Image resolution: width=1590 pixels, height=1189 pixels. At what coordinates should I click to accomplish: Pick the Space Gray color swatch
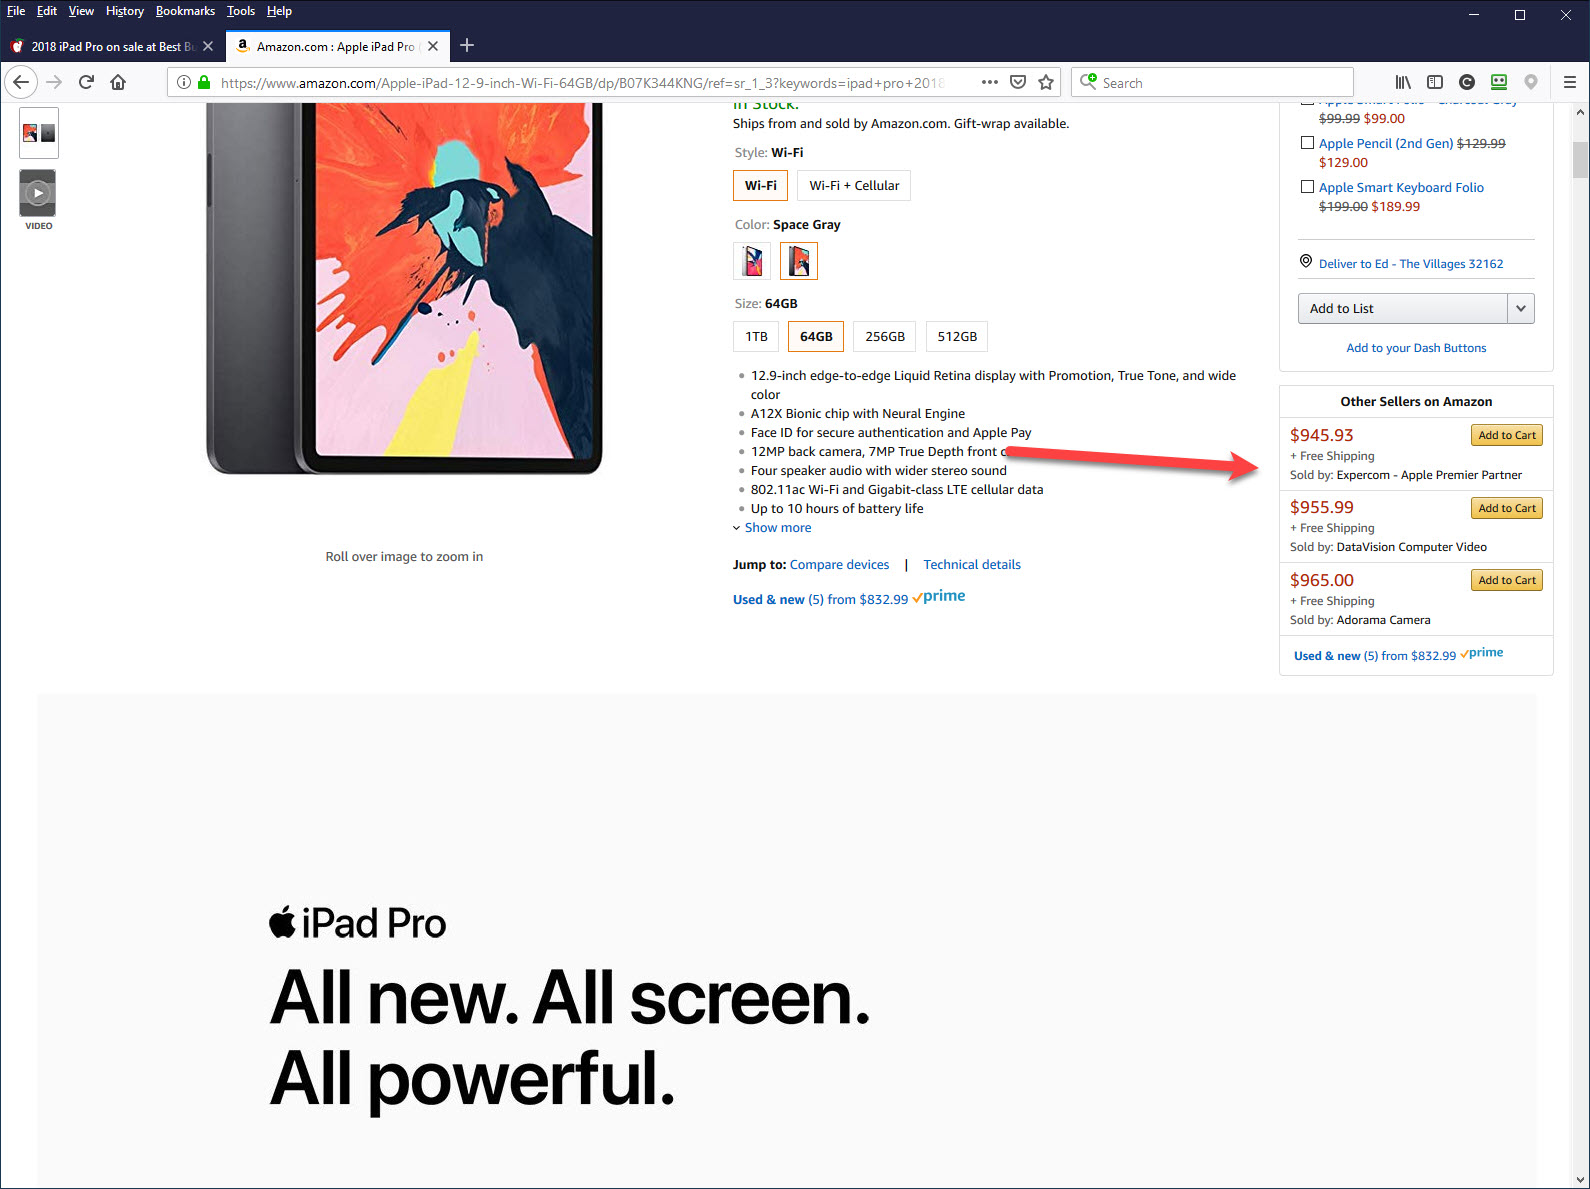[799, 261]
